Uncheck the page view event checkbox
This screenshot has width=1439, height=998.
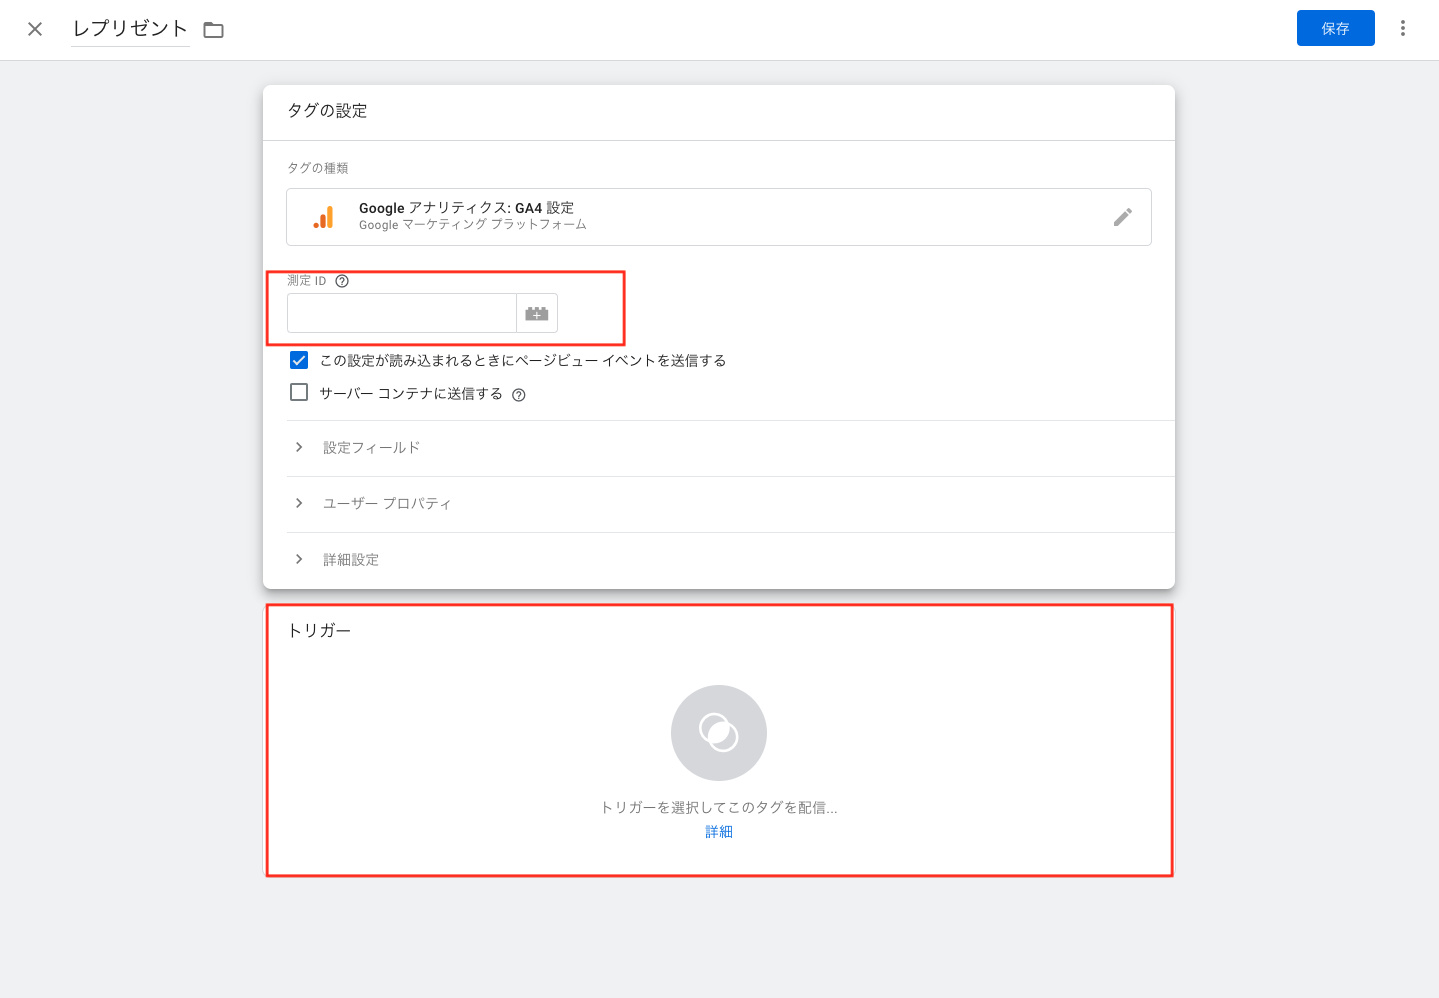pos(299,360)
